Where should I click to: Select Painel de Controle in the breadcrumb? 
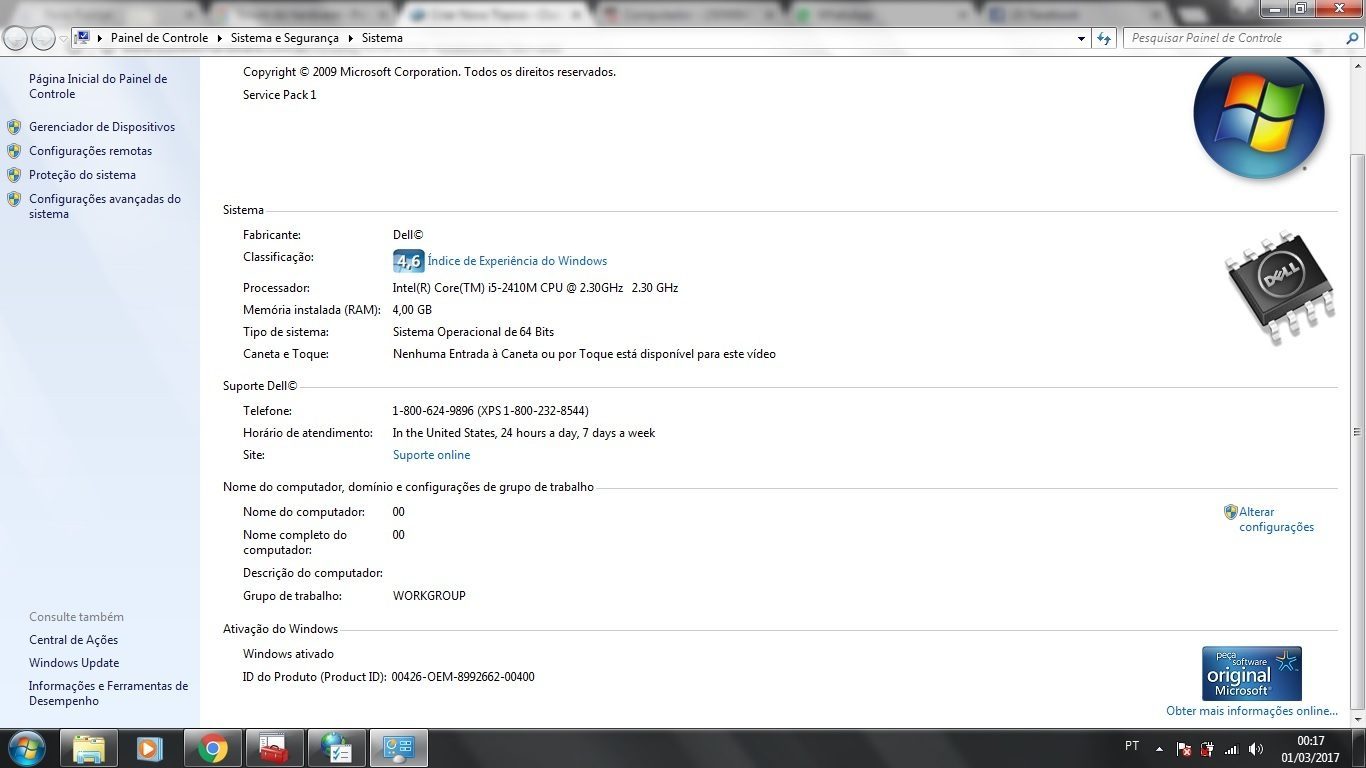coord(159,38)
